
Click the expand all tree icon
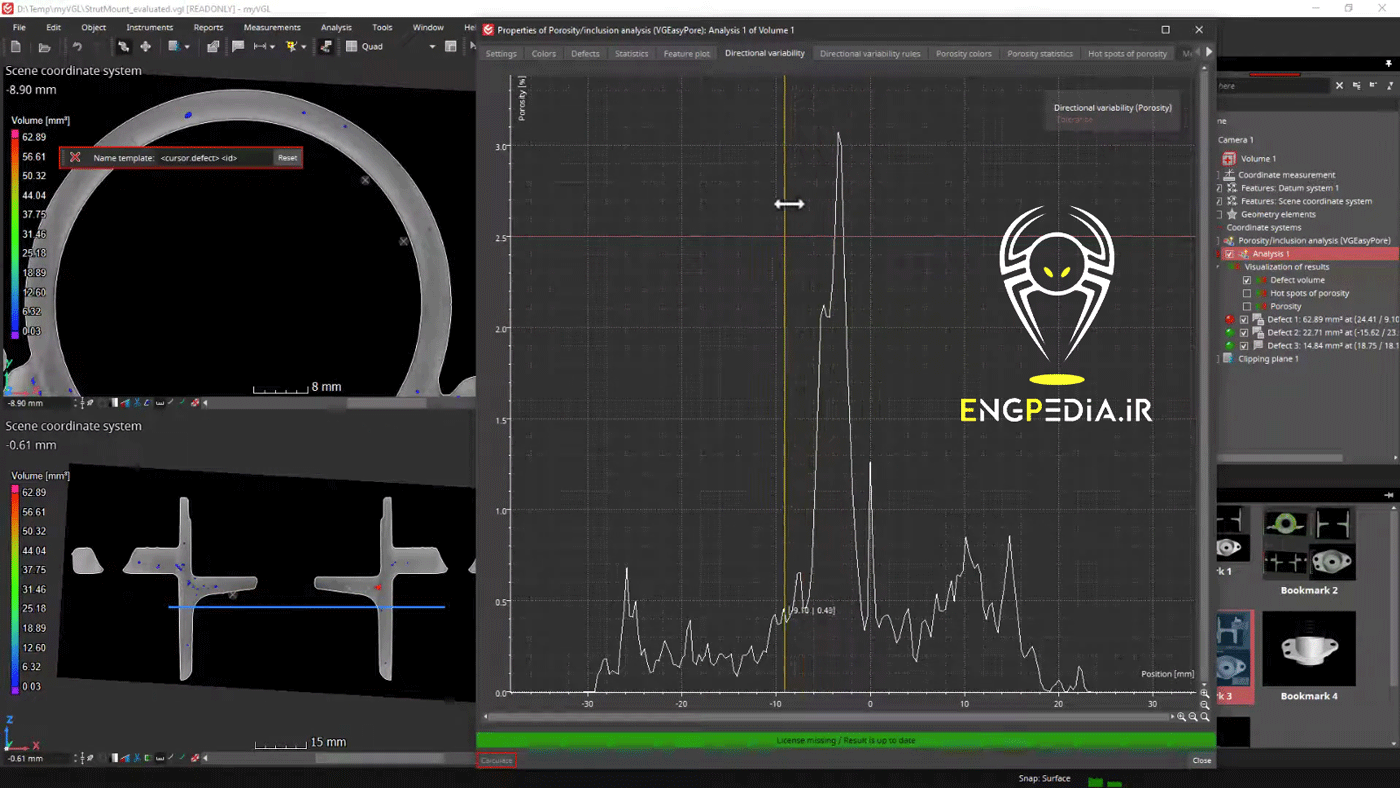[x=1356, y=86]
